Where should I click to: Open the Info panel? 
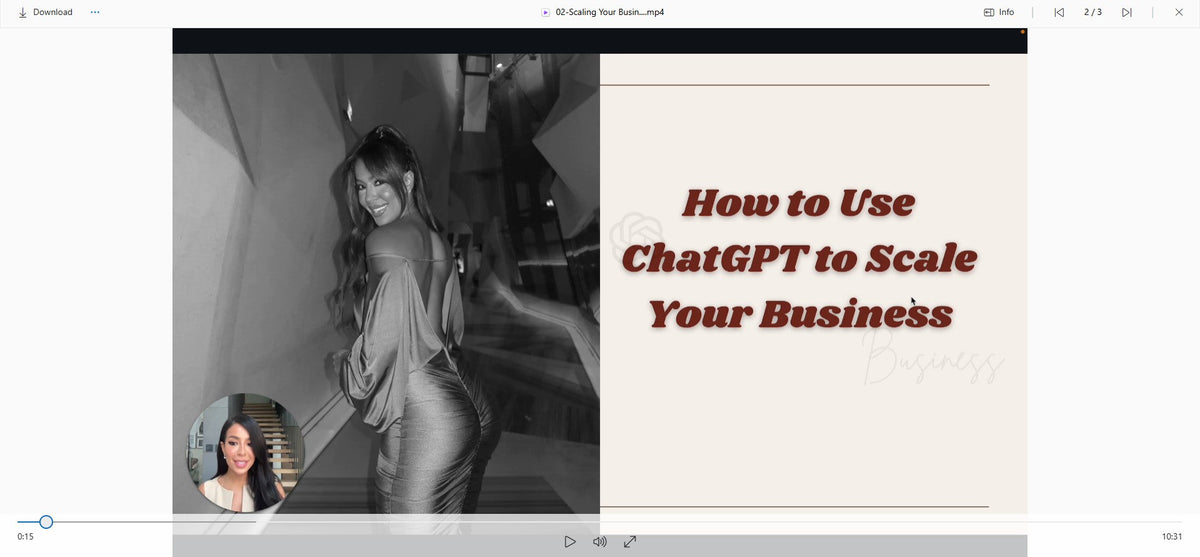[999, 12]
